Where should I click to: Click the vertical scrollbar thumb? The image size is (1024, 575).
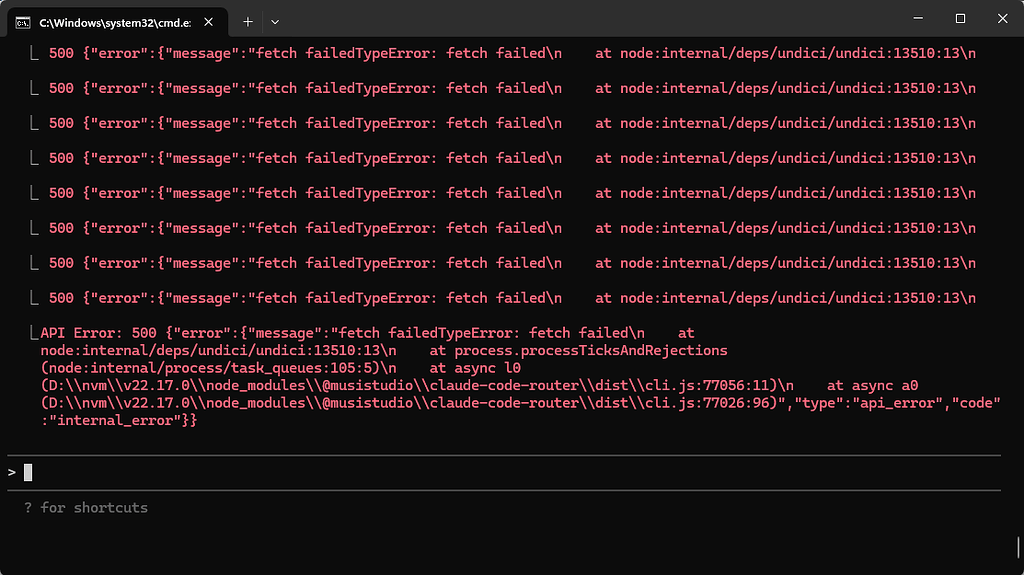click(1018, 547)
